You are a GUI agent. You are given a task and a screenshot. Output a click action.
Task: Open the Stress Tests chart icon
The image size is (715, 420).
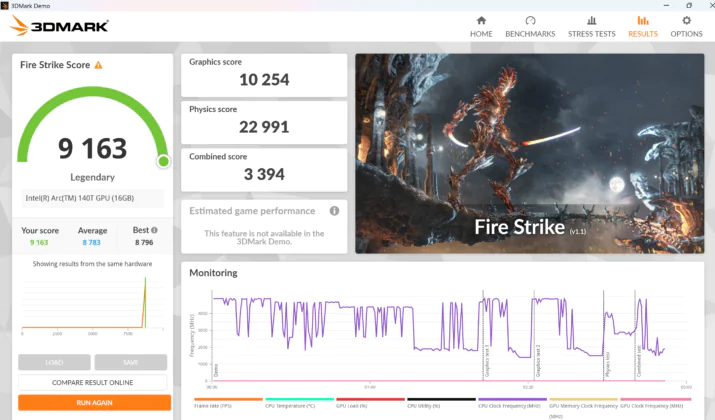[x=591, y=21]
